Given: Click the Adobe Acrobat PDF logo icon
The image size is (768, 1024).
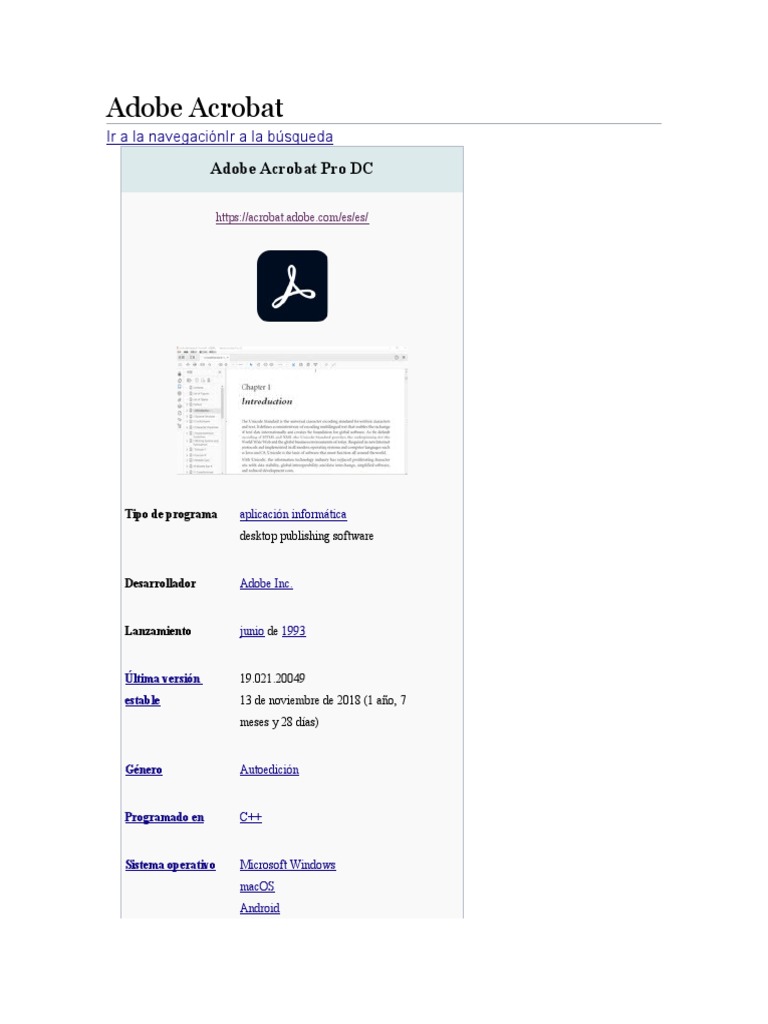Looking at the screenshot, I should click(x=292, y=285).
